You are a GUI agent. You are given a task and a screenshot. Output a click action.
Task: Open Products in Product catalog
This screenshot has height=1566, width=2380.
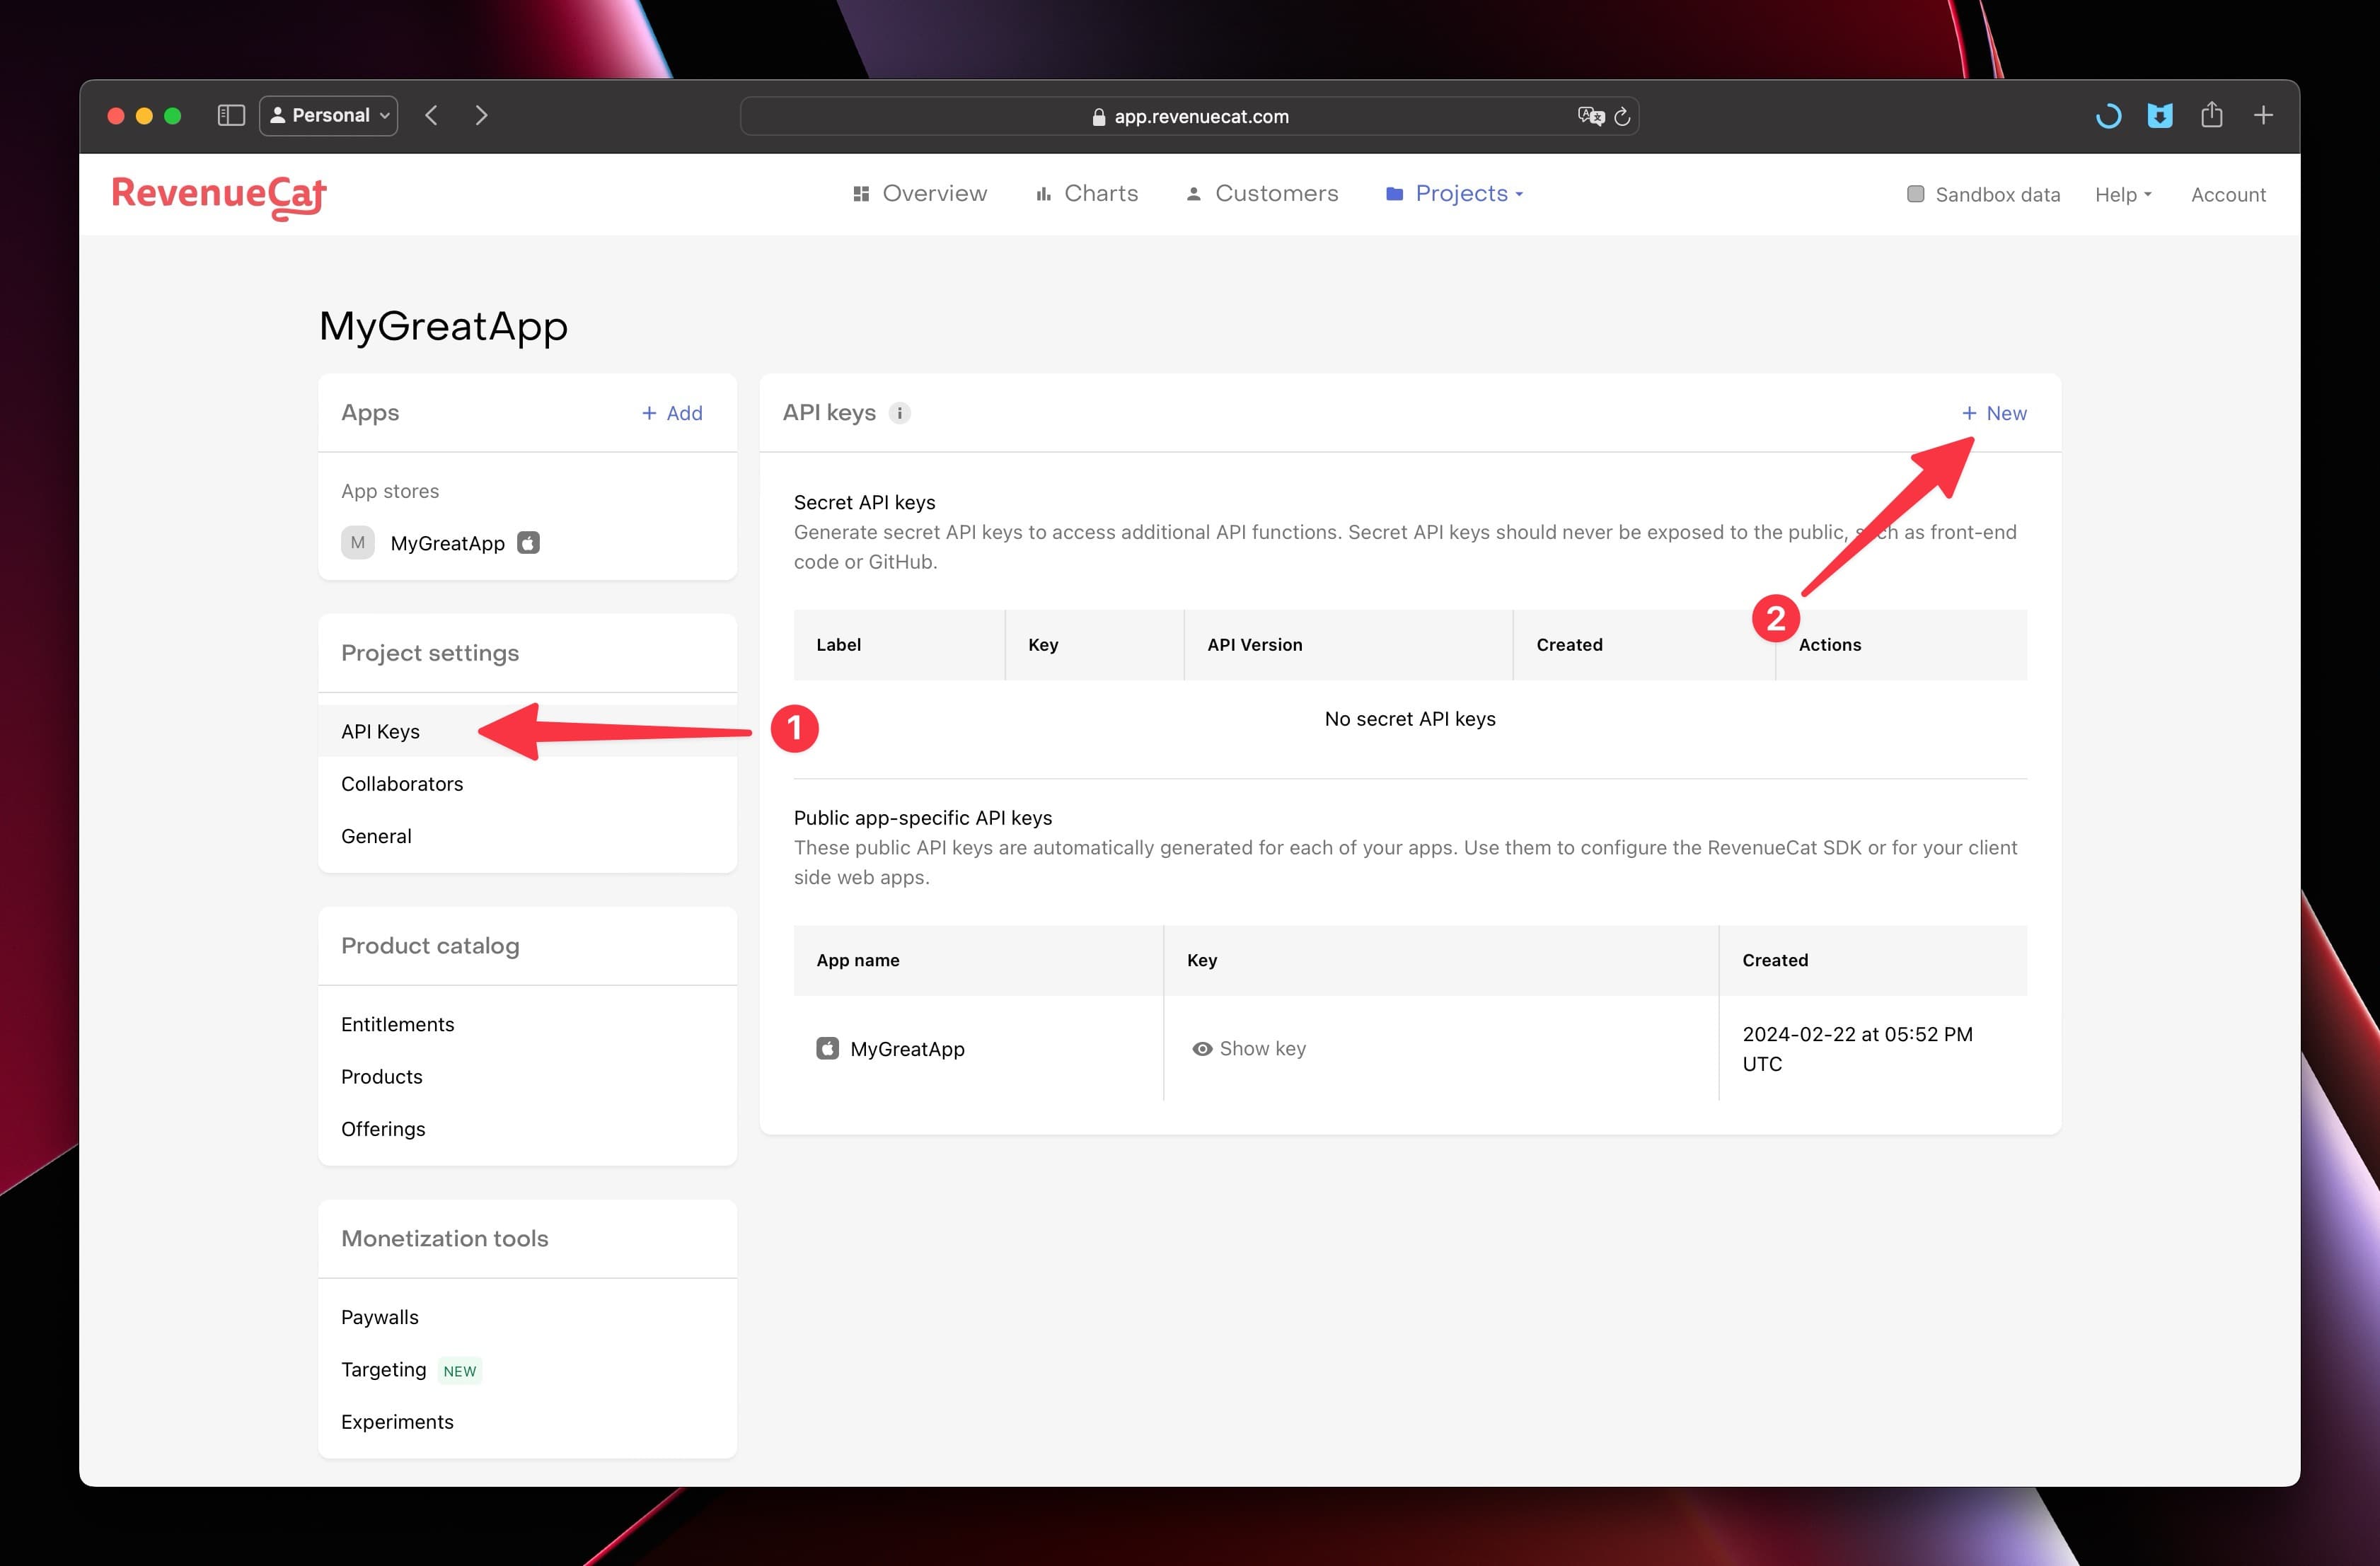[527, 1076]
